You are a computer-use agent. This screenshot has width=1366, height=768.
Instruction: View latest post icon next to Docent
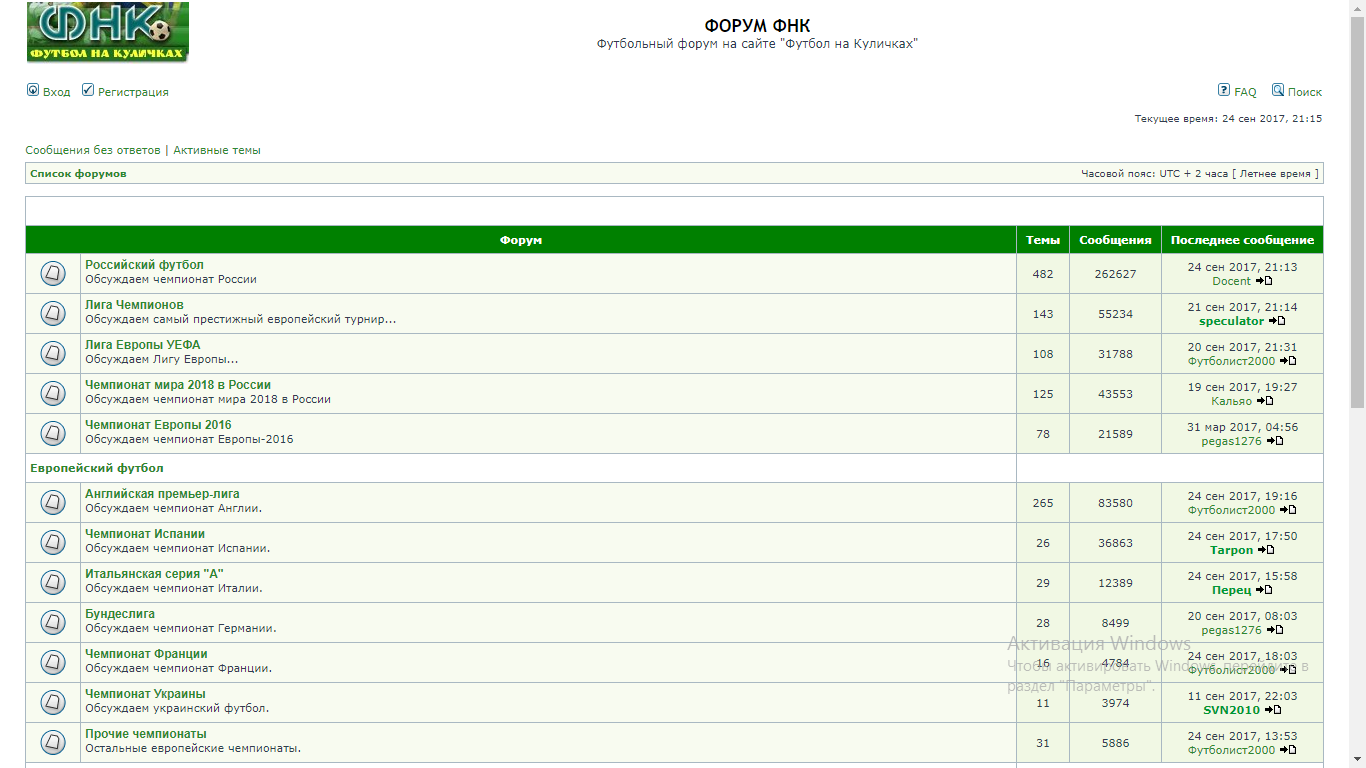tap(1264, 281)
